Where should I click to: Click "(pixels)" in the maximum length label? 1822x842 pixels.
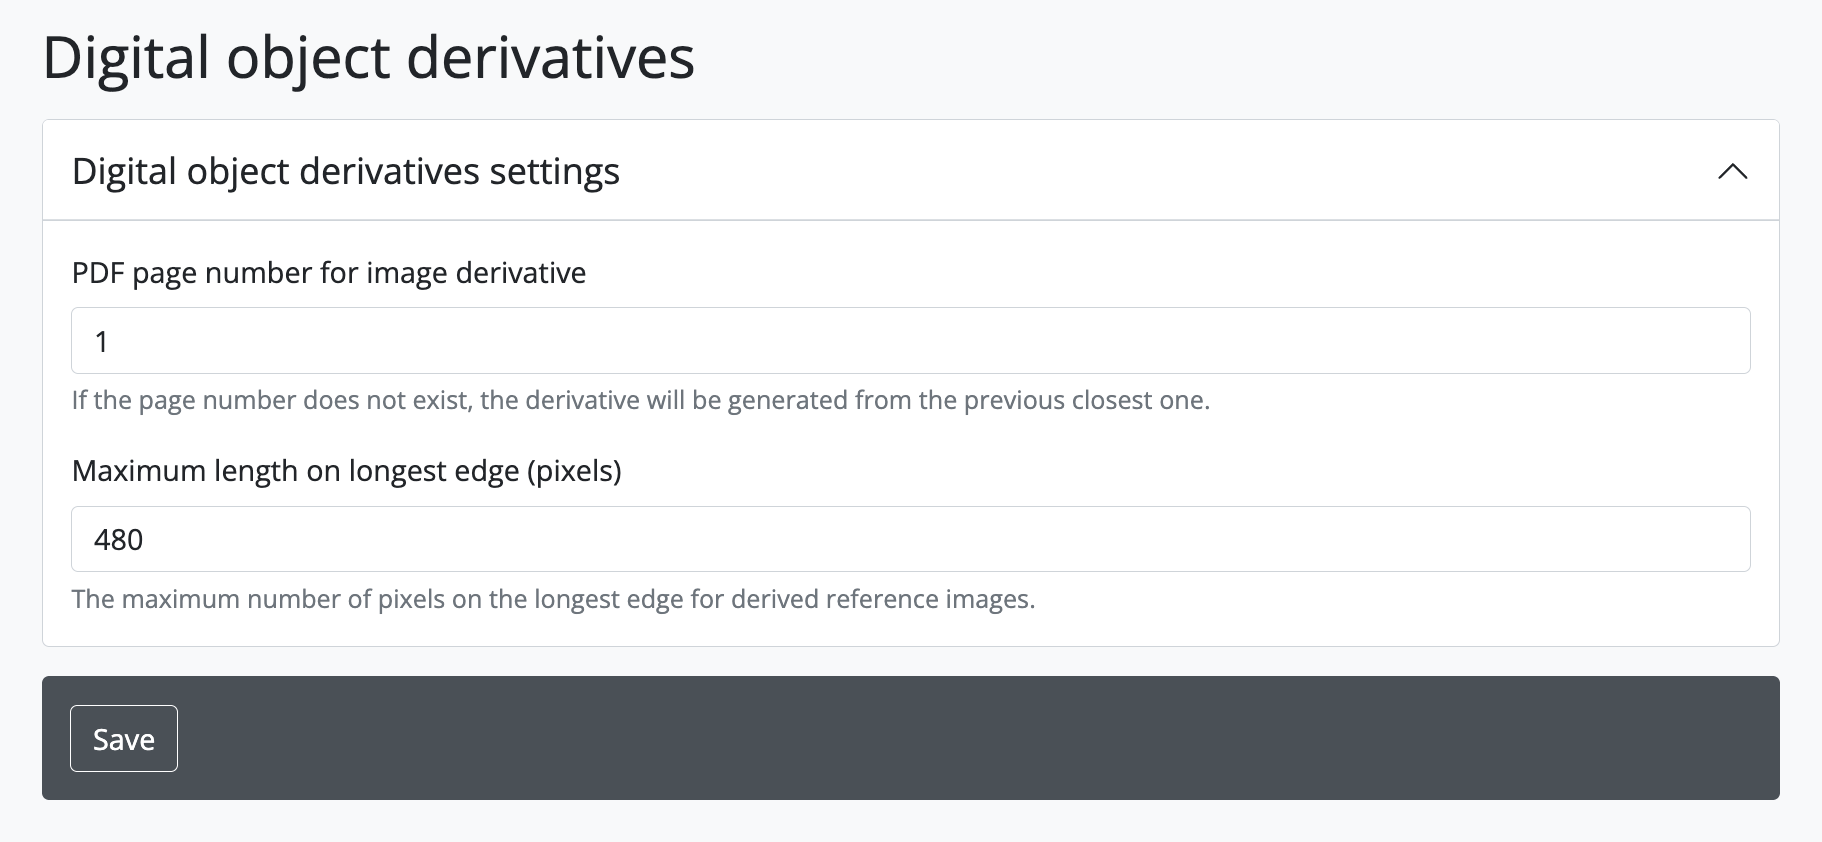point(574,471)
